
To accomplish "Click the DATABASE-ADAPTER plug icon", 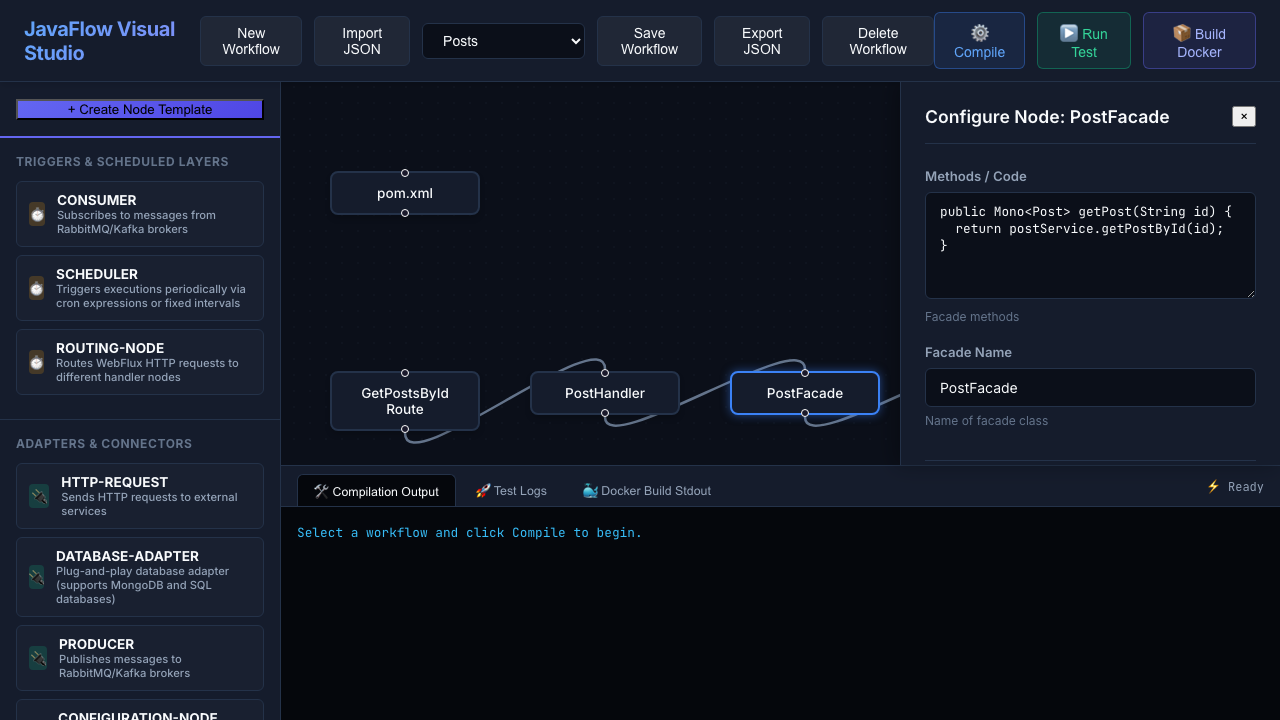I will tap(36, 577).
